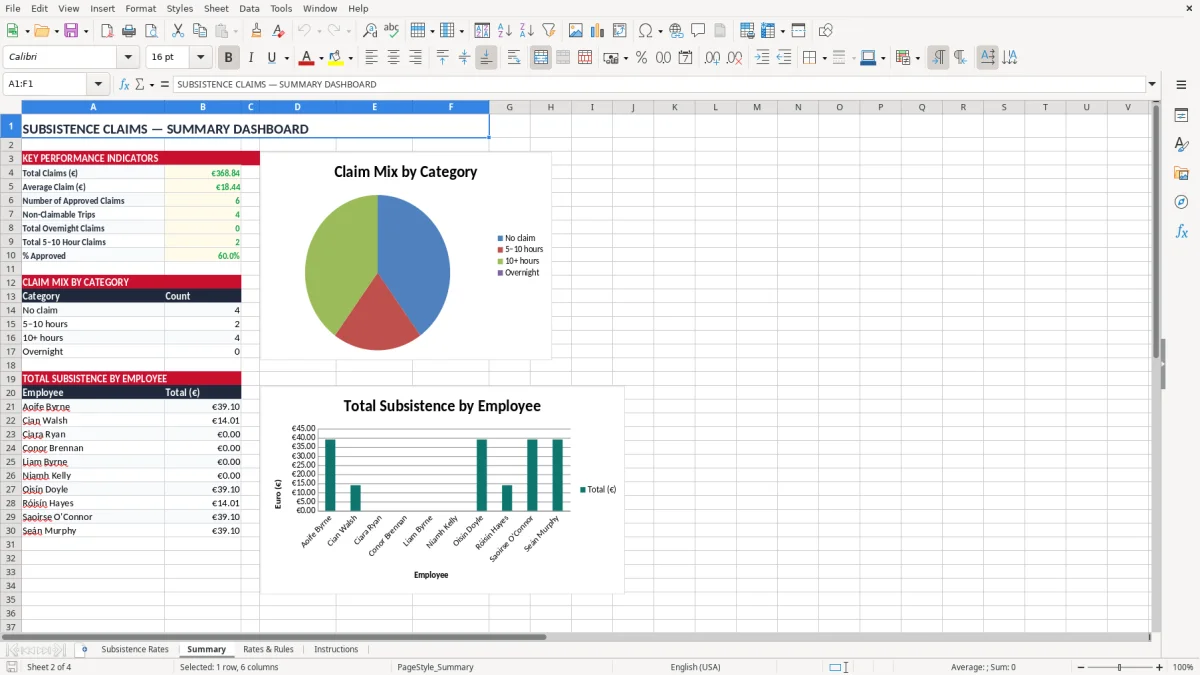Add a decimal place
Viewport: 1200px width, 675px height.
[x=712, y=58]
